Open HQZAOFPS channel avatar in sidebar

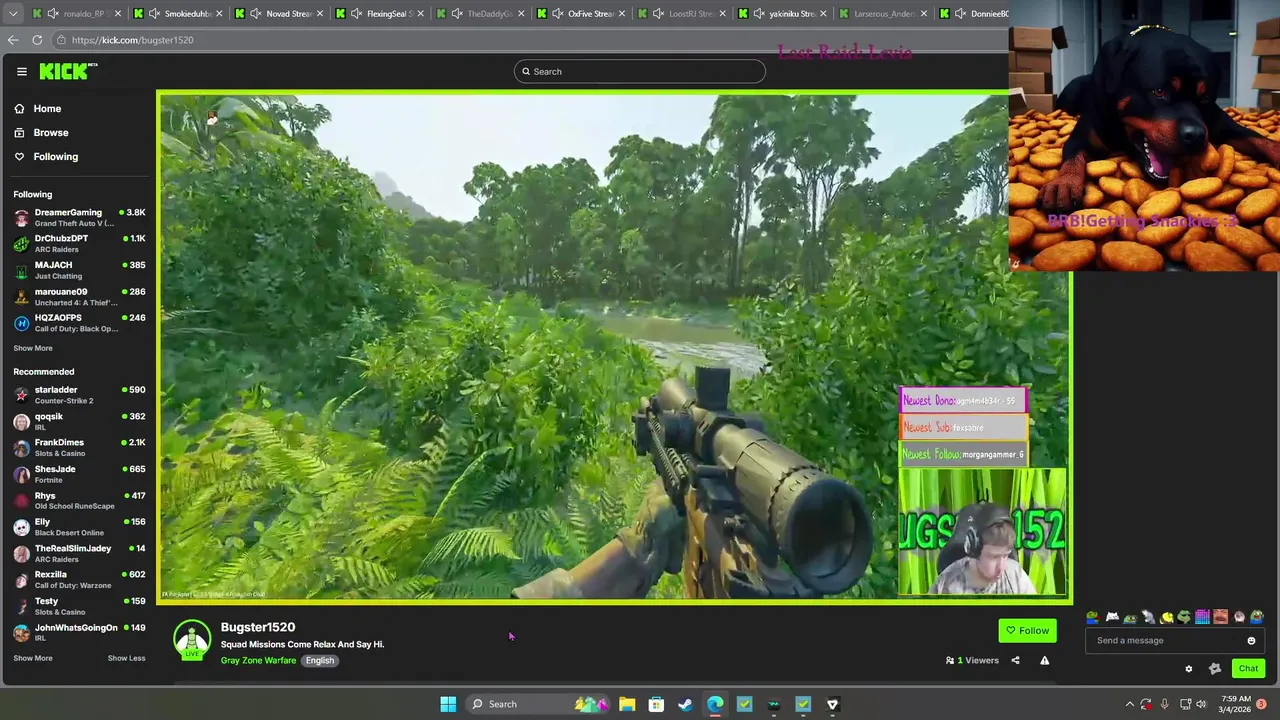coord(21,322)
